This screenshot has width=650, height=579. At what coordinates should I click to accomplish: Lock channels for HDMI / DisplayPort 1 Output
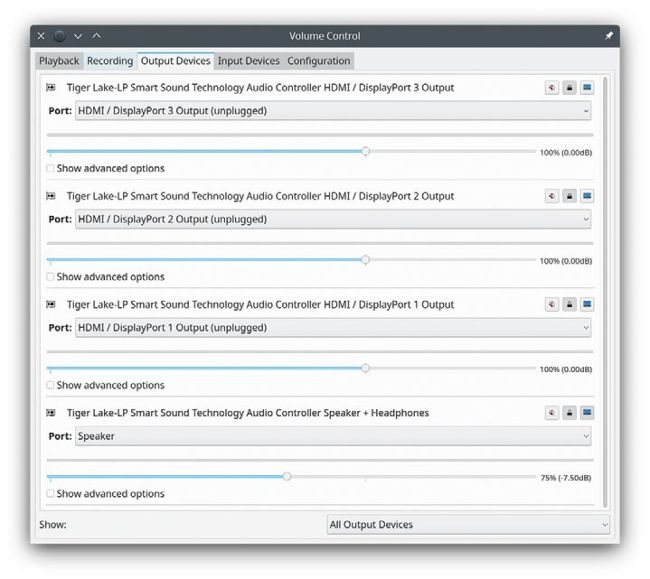coord(569,304)
